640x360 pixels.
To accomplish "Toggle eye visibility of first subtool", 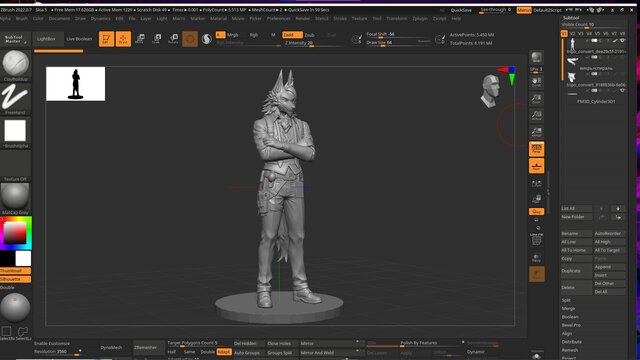I will point(622,41).
